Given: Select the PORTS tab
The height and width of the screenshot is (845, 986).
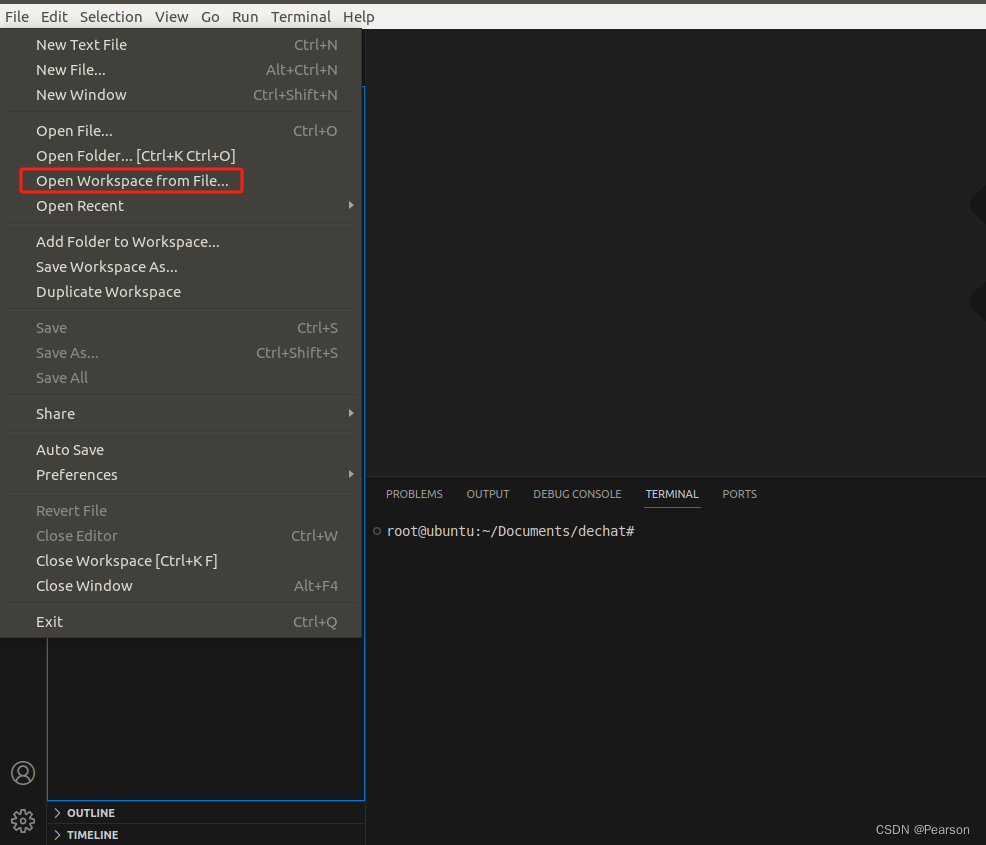Looking at the screenshot, I should pyautogui.click(x=739, y=493).
